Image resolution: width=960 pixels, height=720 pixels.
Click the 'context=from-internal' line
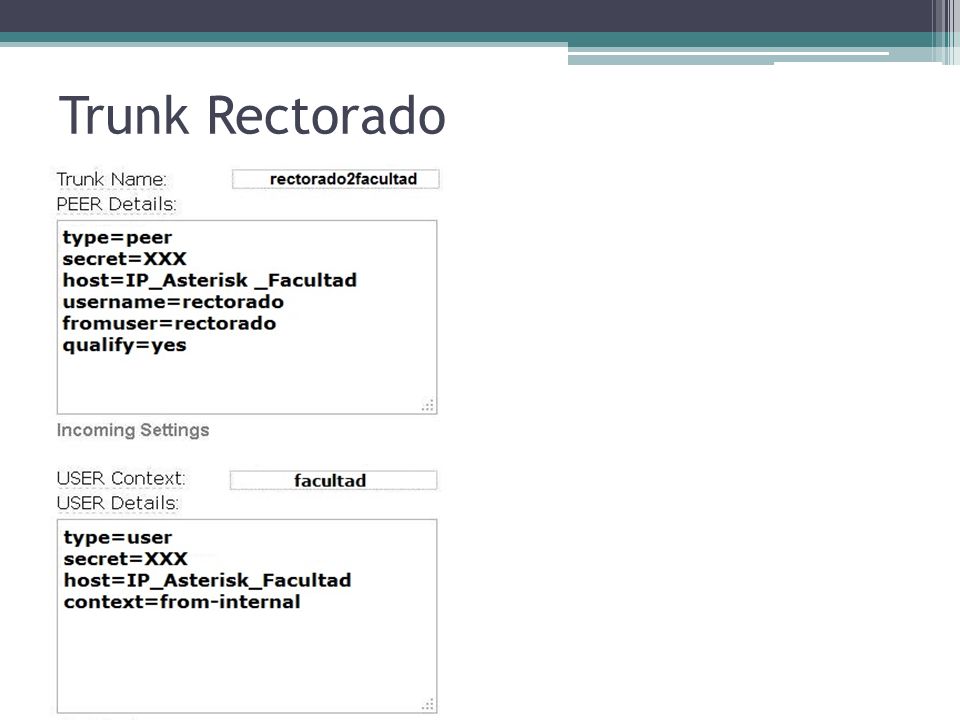(182, 602)
